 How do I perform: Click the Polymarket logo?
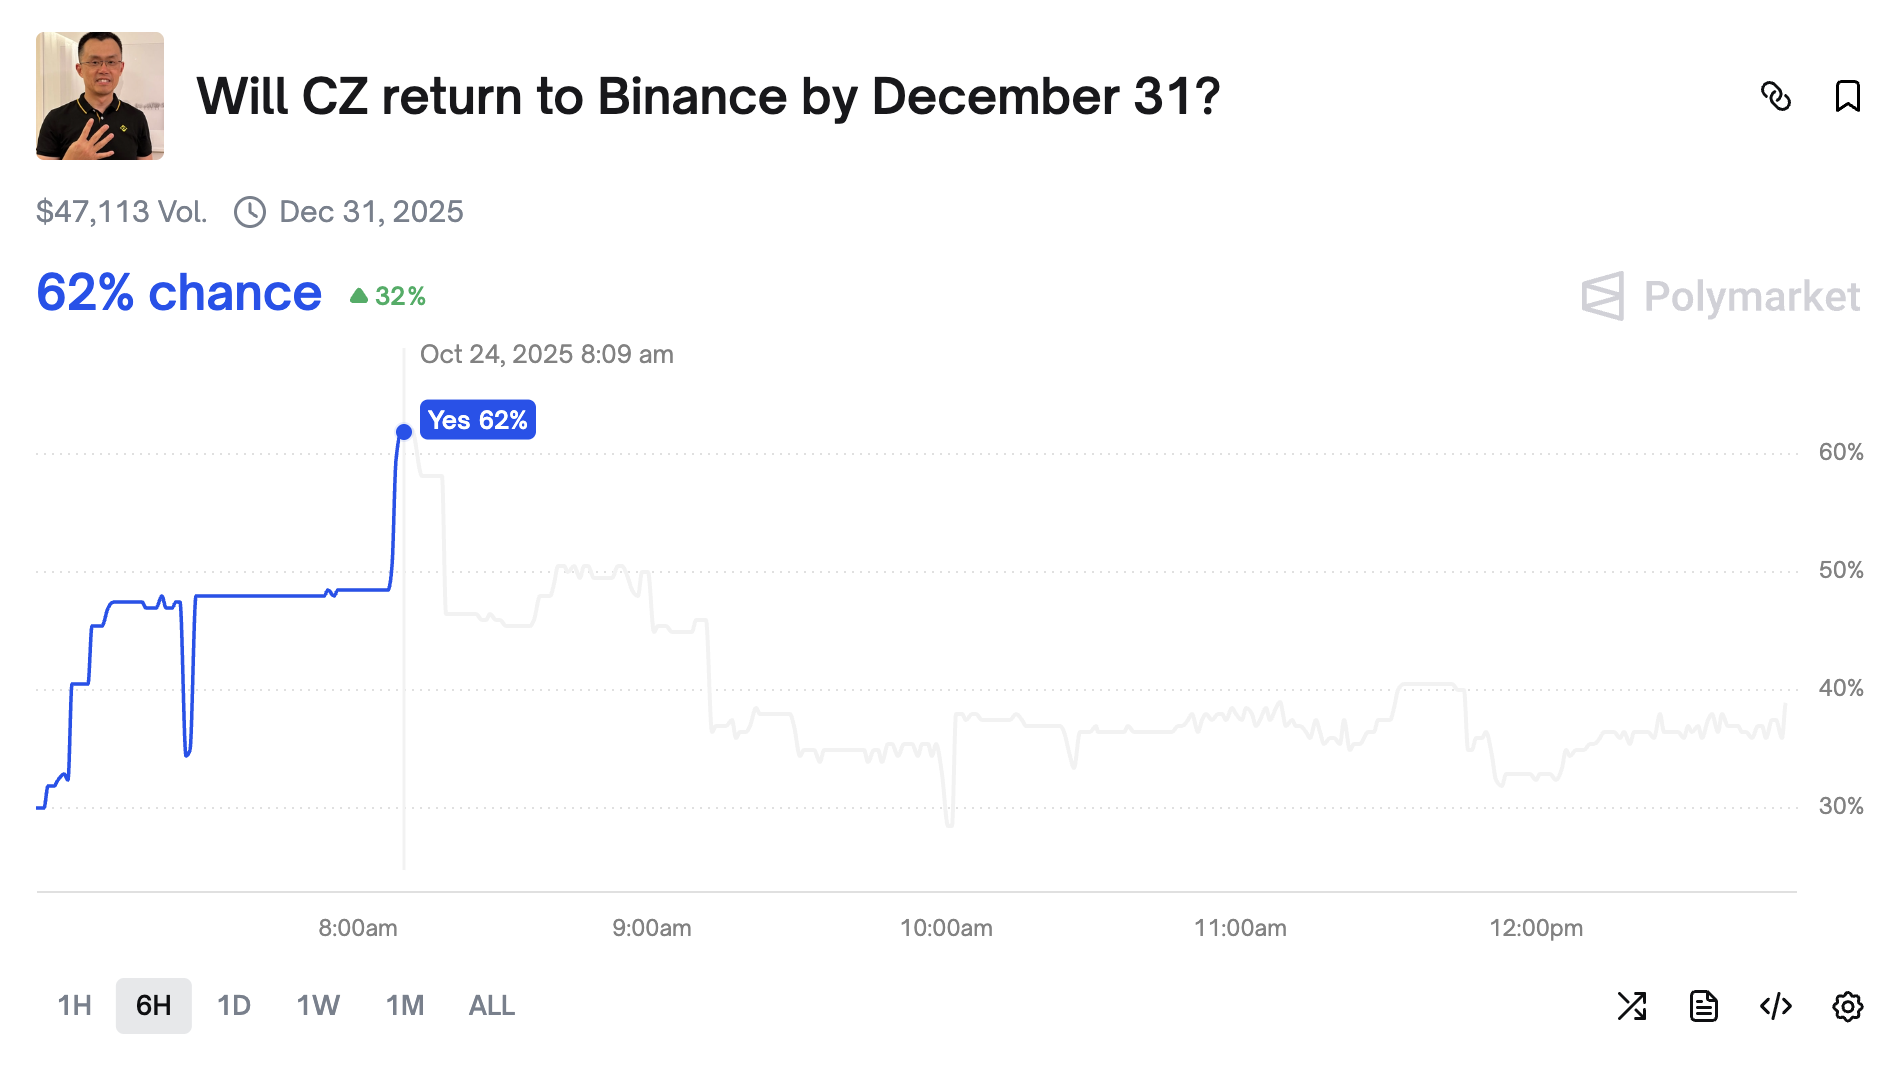pyautogui.click(x=1720, y=296)
